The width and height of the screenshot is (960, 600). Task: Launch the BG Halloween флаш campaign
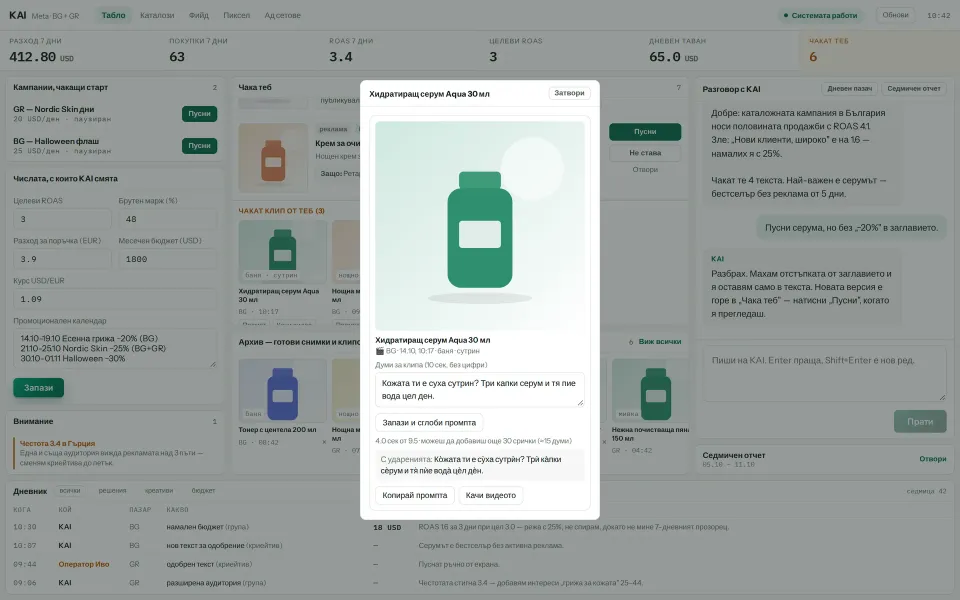(x=199, y=146)
